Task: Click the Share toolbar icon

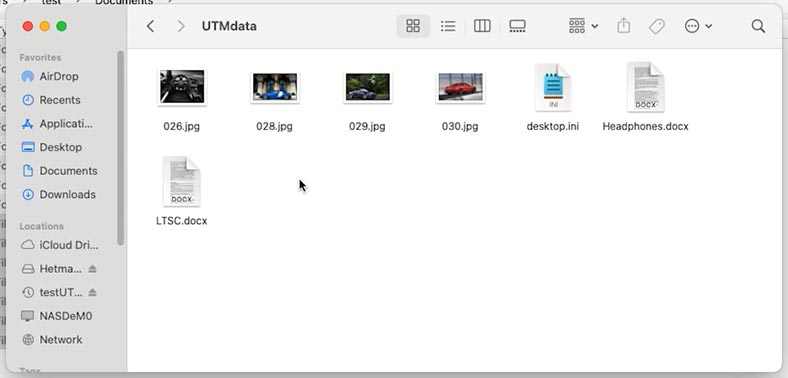Action: click(x=623, y=26)
